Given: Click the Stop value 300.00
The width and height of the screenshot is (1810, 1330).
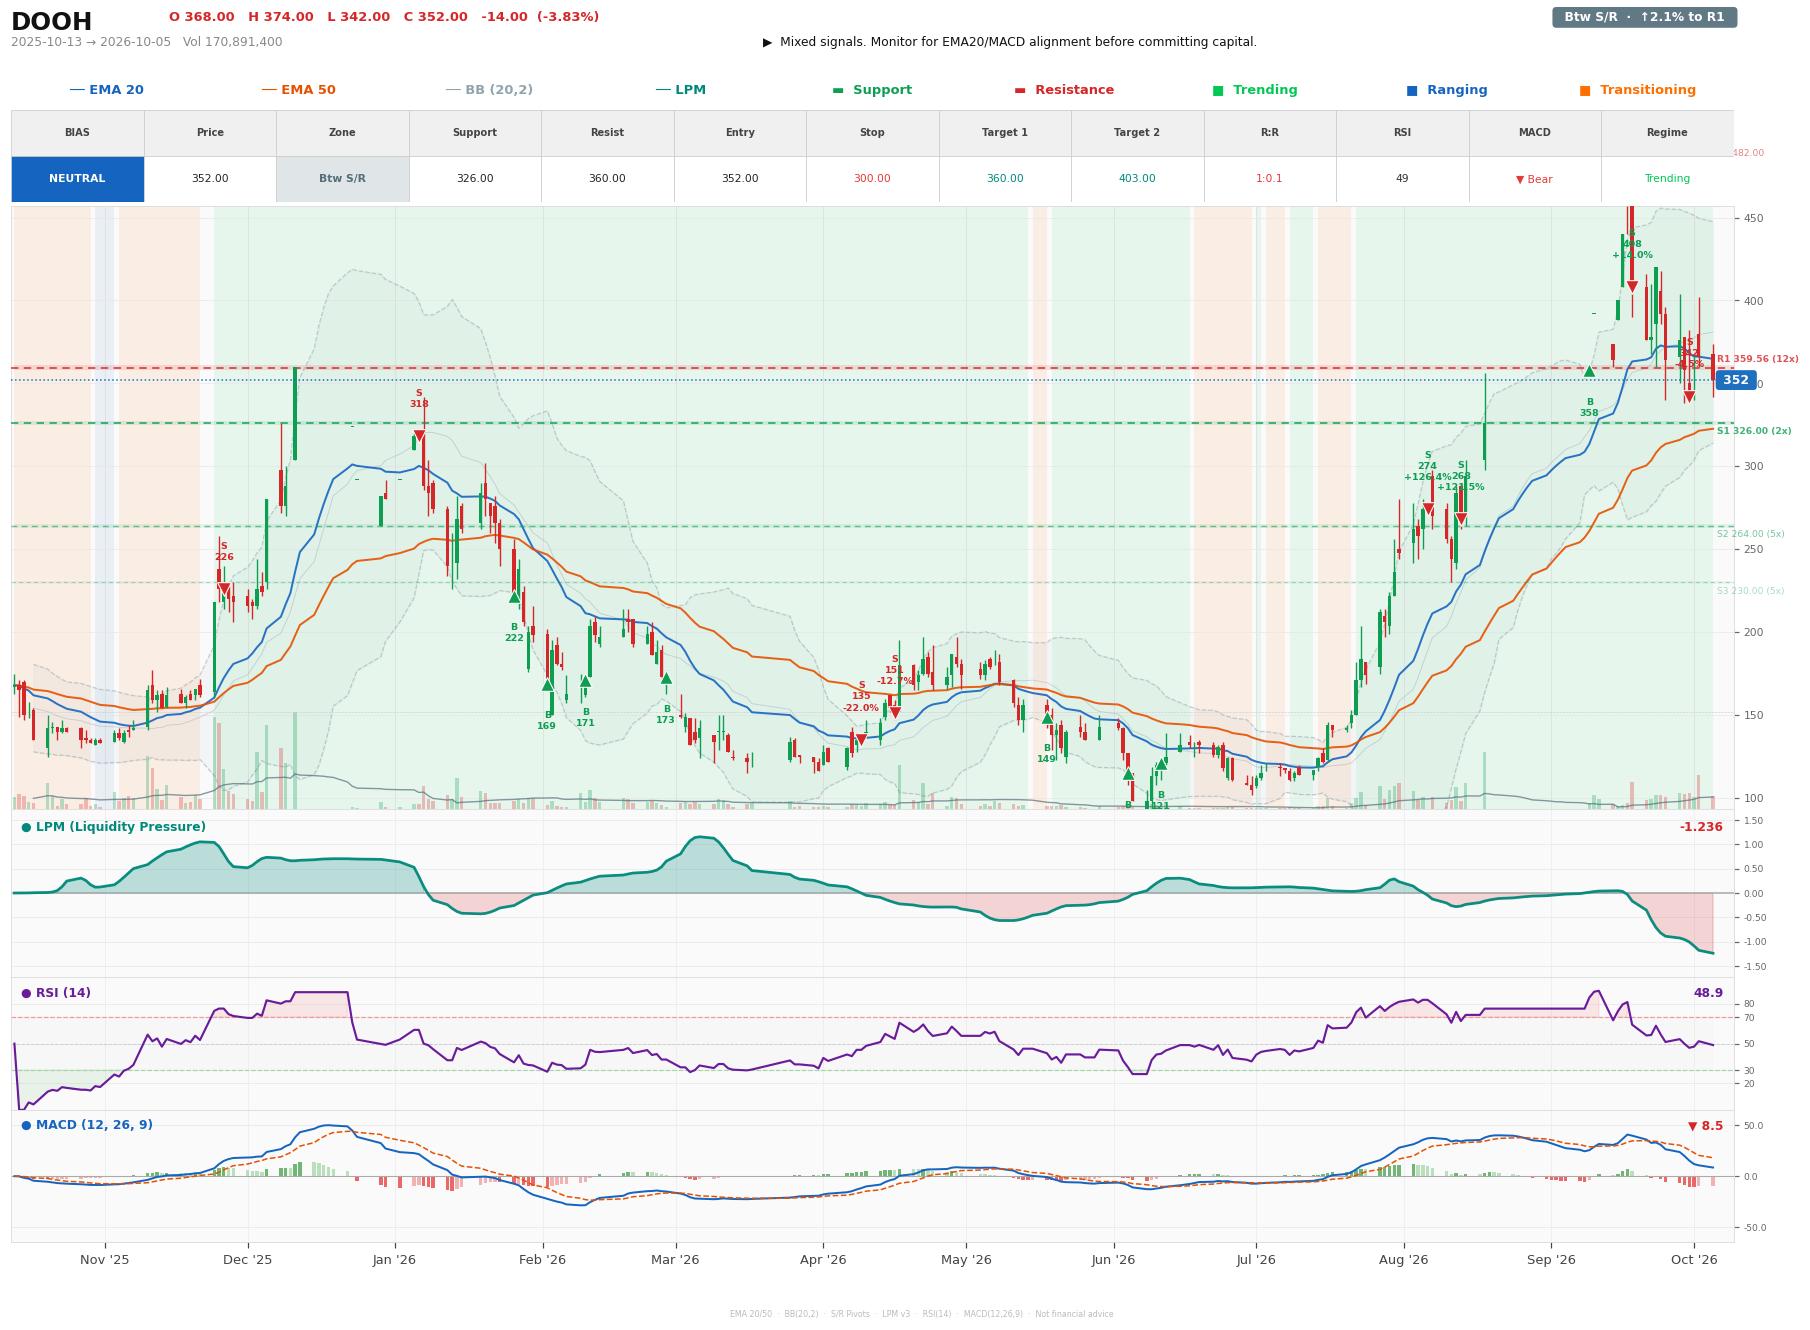Looking at the screenshot, I should (872, 179).
